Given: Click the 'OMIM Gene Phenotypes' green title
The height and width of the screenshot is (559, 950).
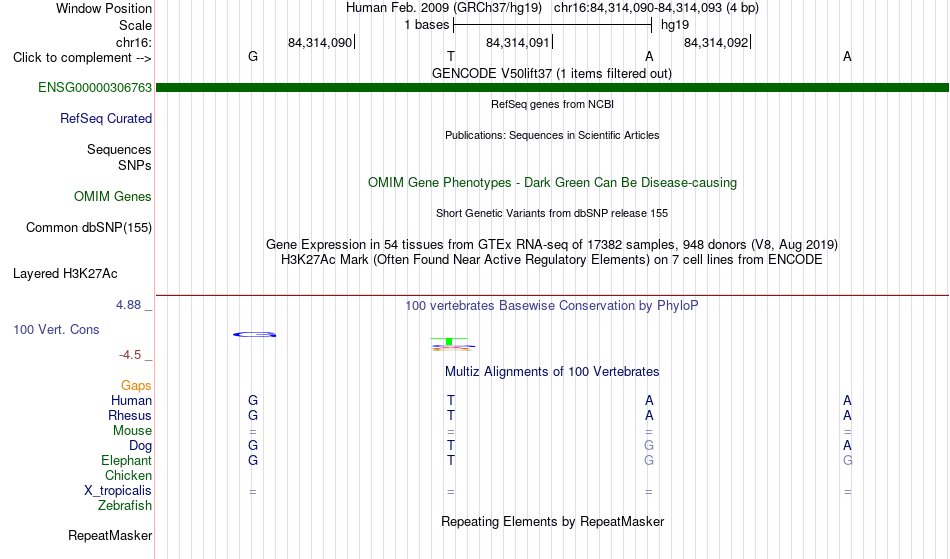Looking at the screenshot, I should (x=553, y=183).
